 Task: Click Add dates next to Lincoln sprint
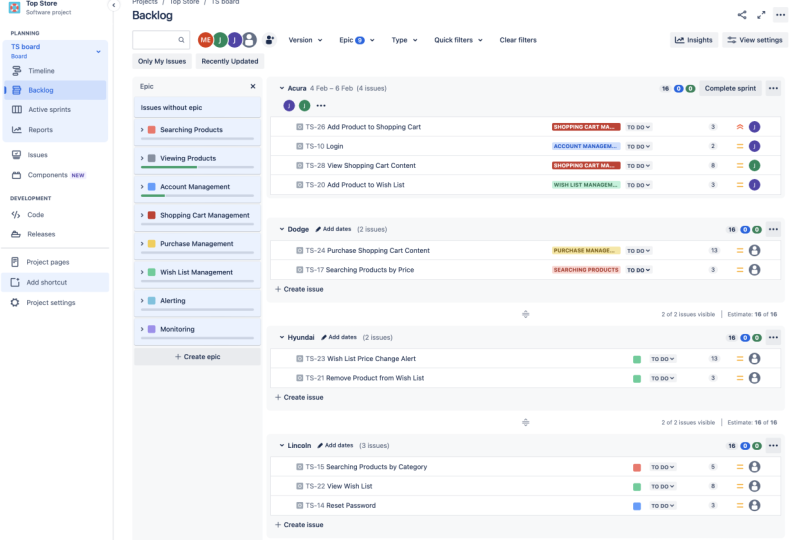335,445
